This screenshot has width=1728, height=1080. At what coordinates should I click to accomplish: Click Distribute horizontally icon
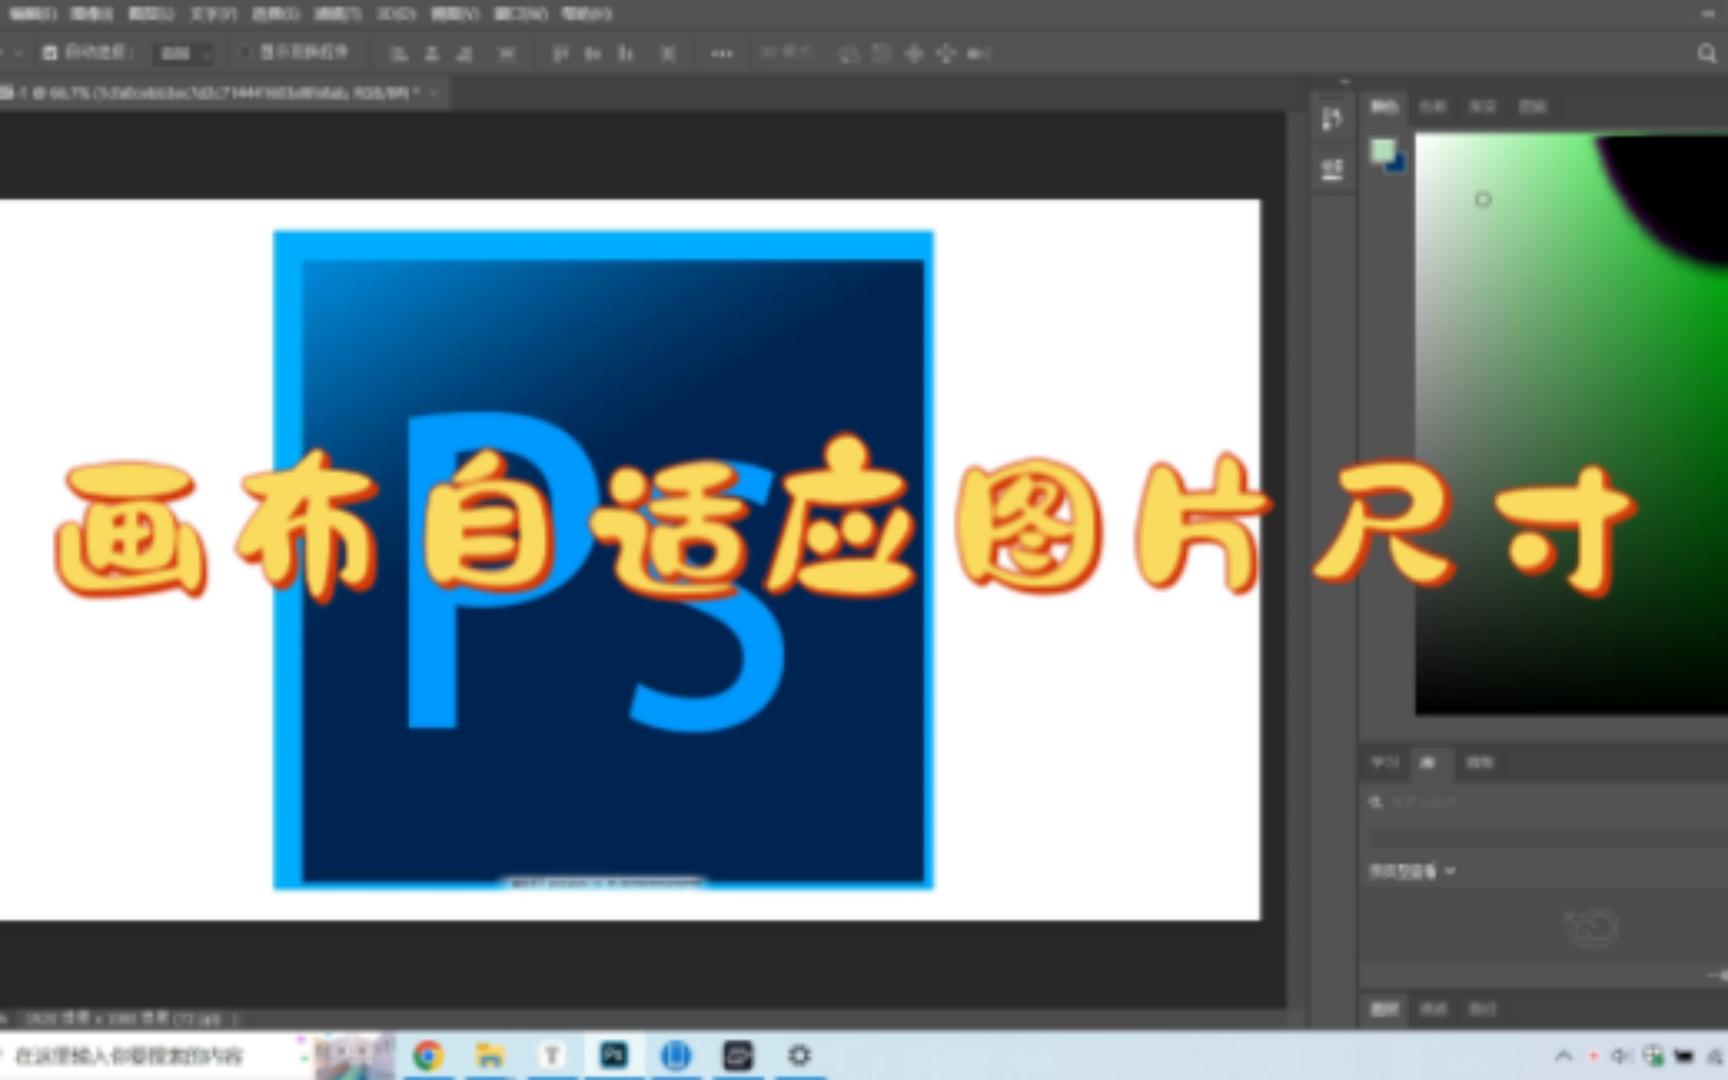coord(668,54)
